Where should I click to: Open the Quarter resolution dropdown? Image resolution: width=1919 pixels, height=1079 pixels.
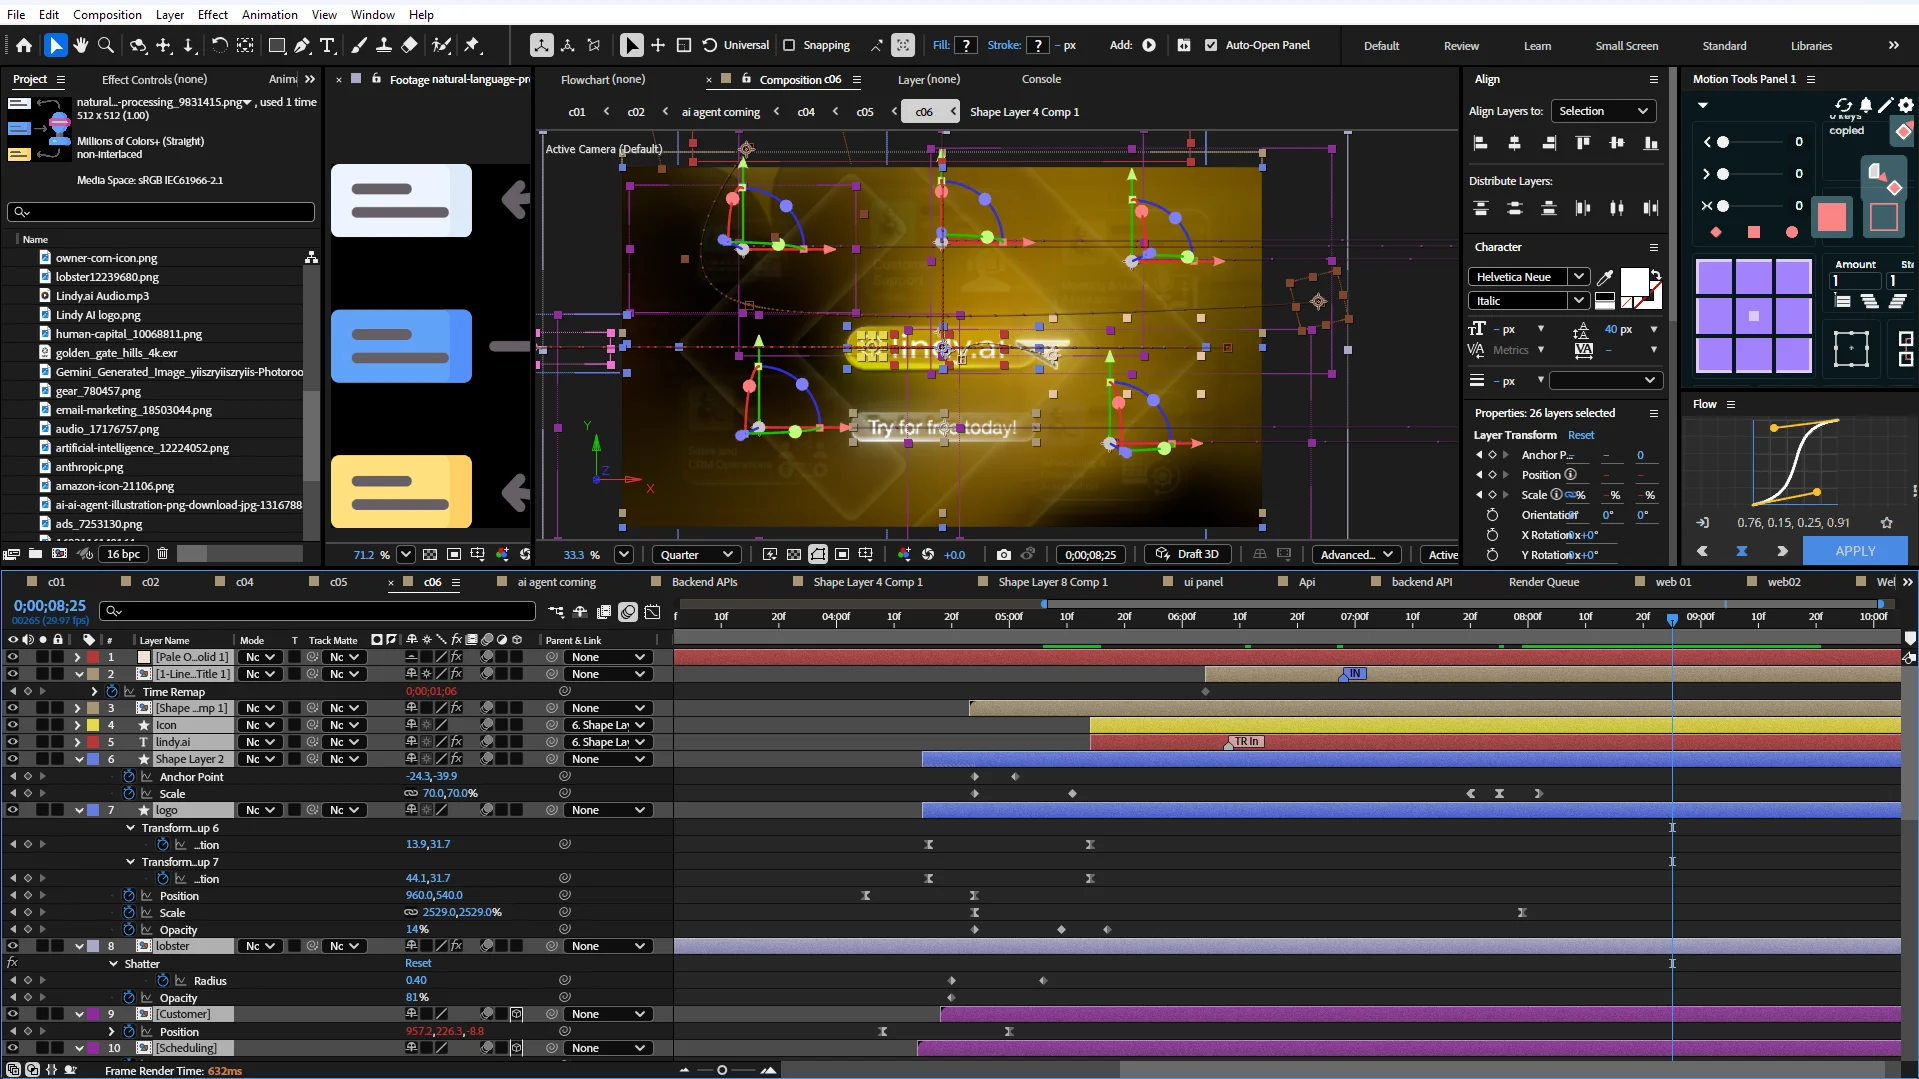tap(697, 554)
